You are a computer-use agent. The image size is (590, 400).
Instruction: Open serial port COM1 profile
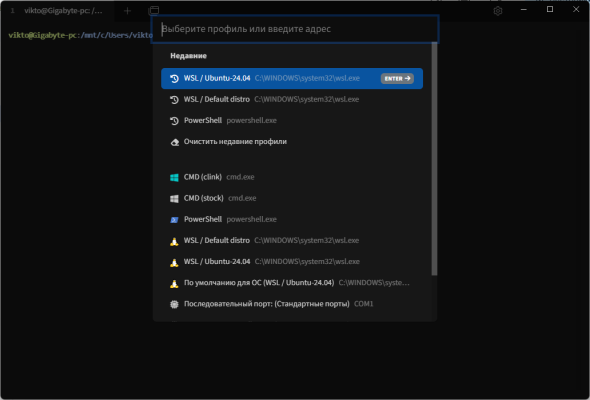292,304
